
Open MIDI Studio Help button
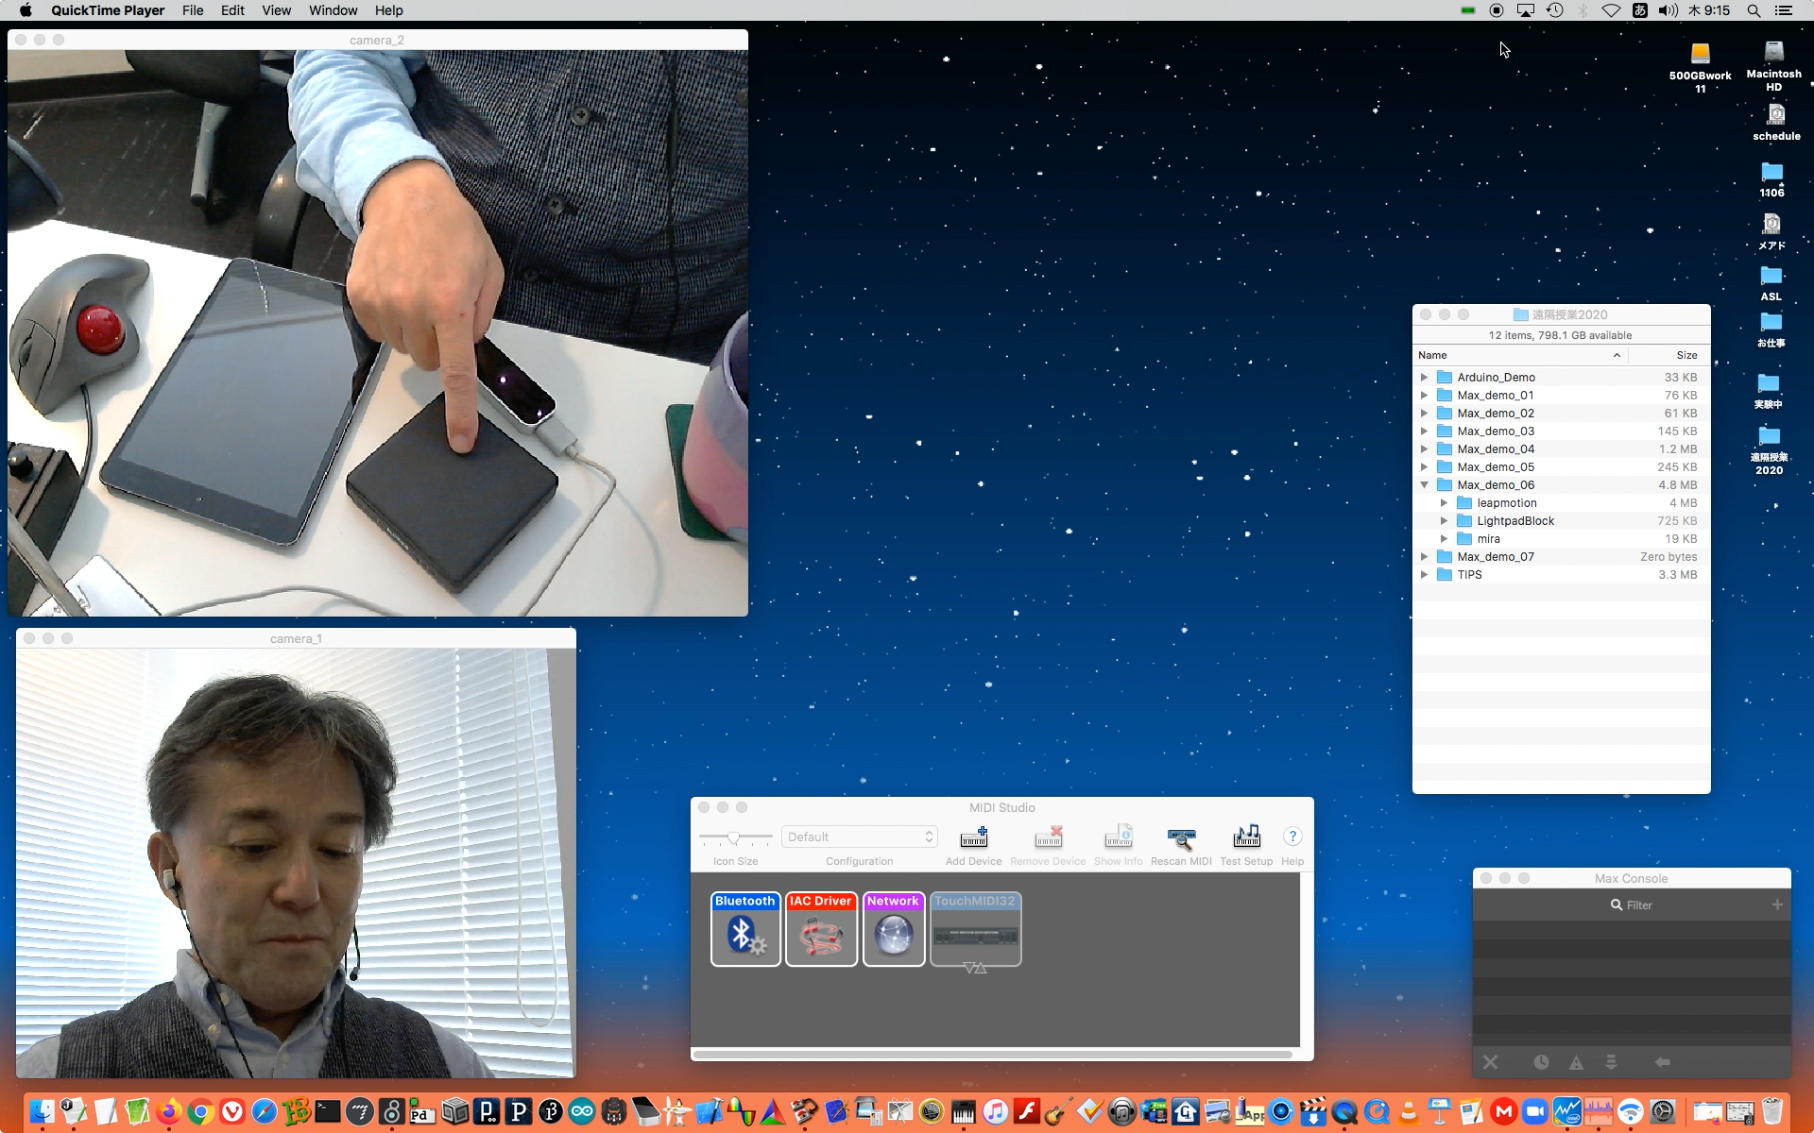1292,837
